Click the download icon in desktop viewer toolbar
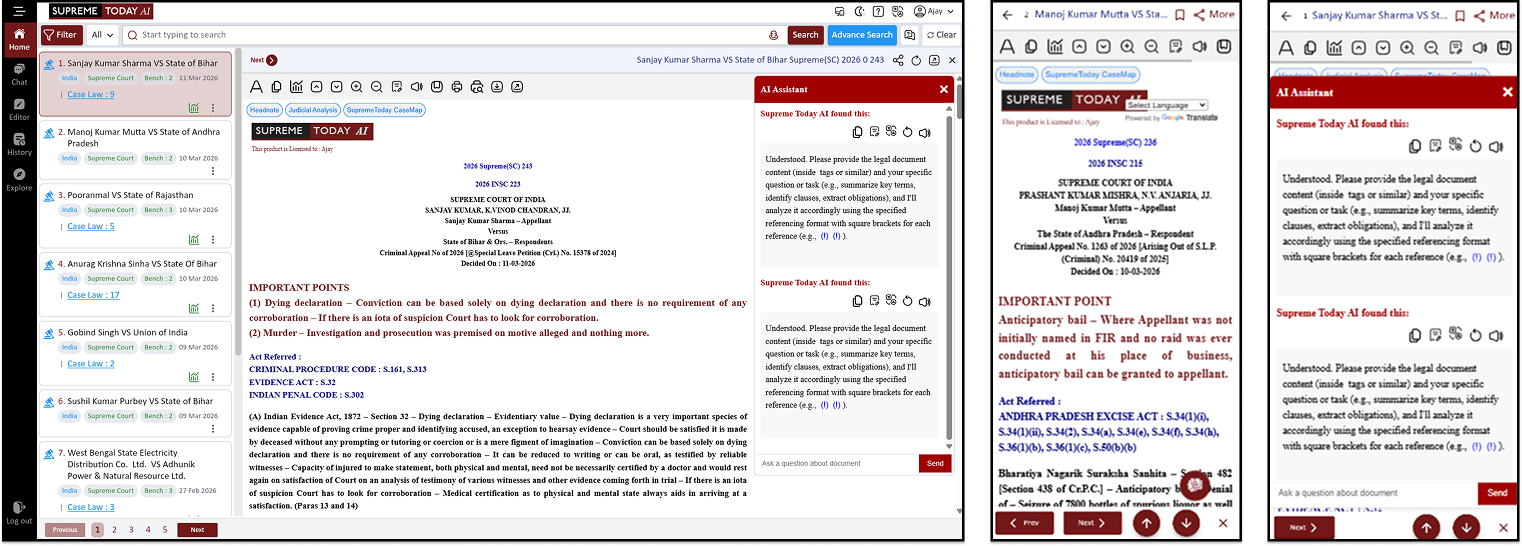The width and height of the screenshot is (1522, 546). pyautogui.click(x=497, y=87)
